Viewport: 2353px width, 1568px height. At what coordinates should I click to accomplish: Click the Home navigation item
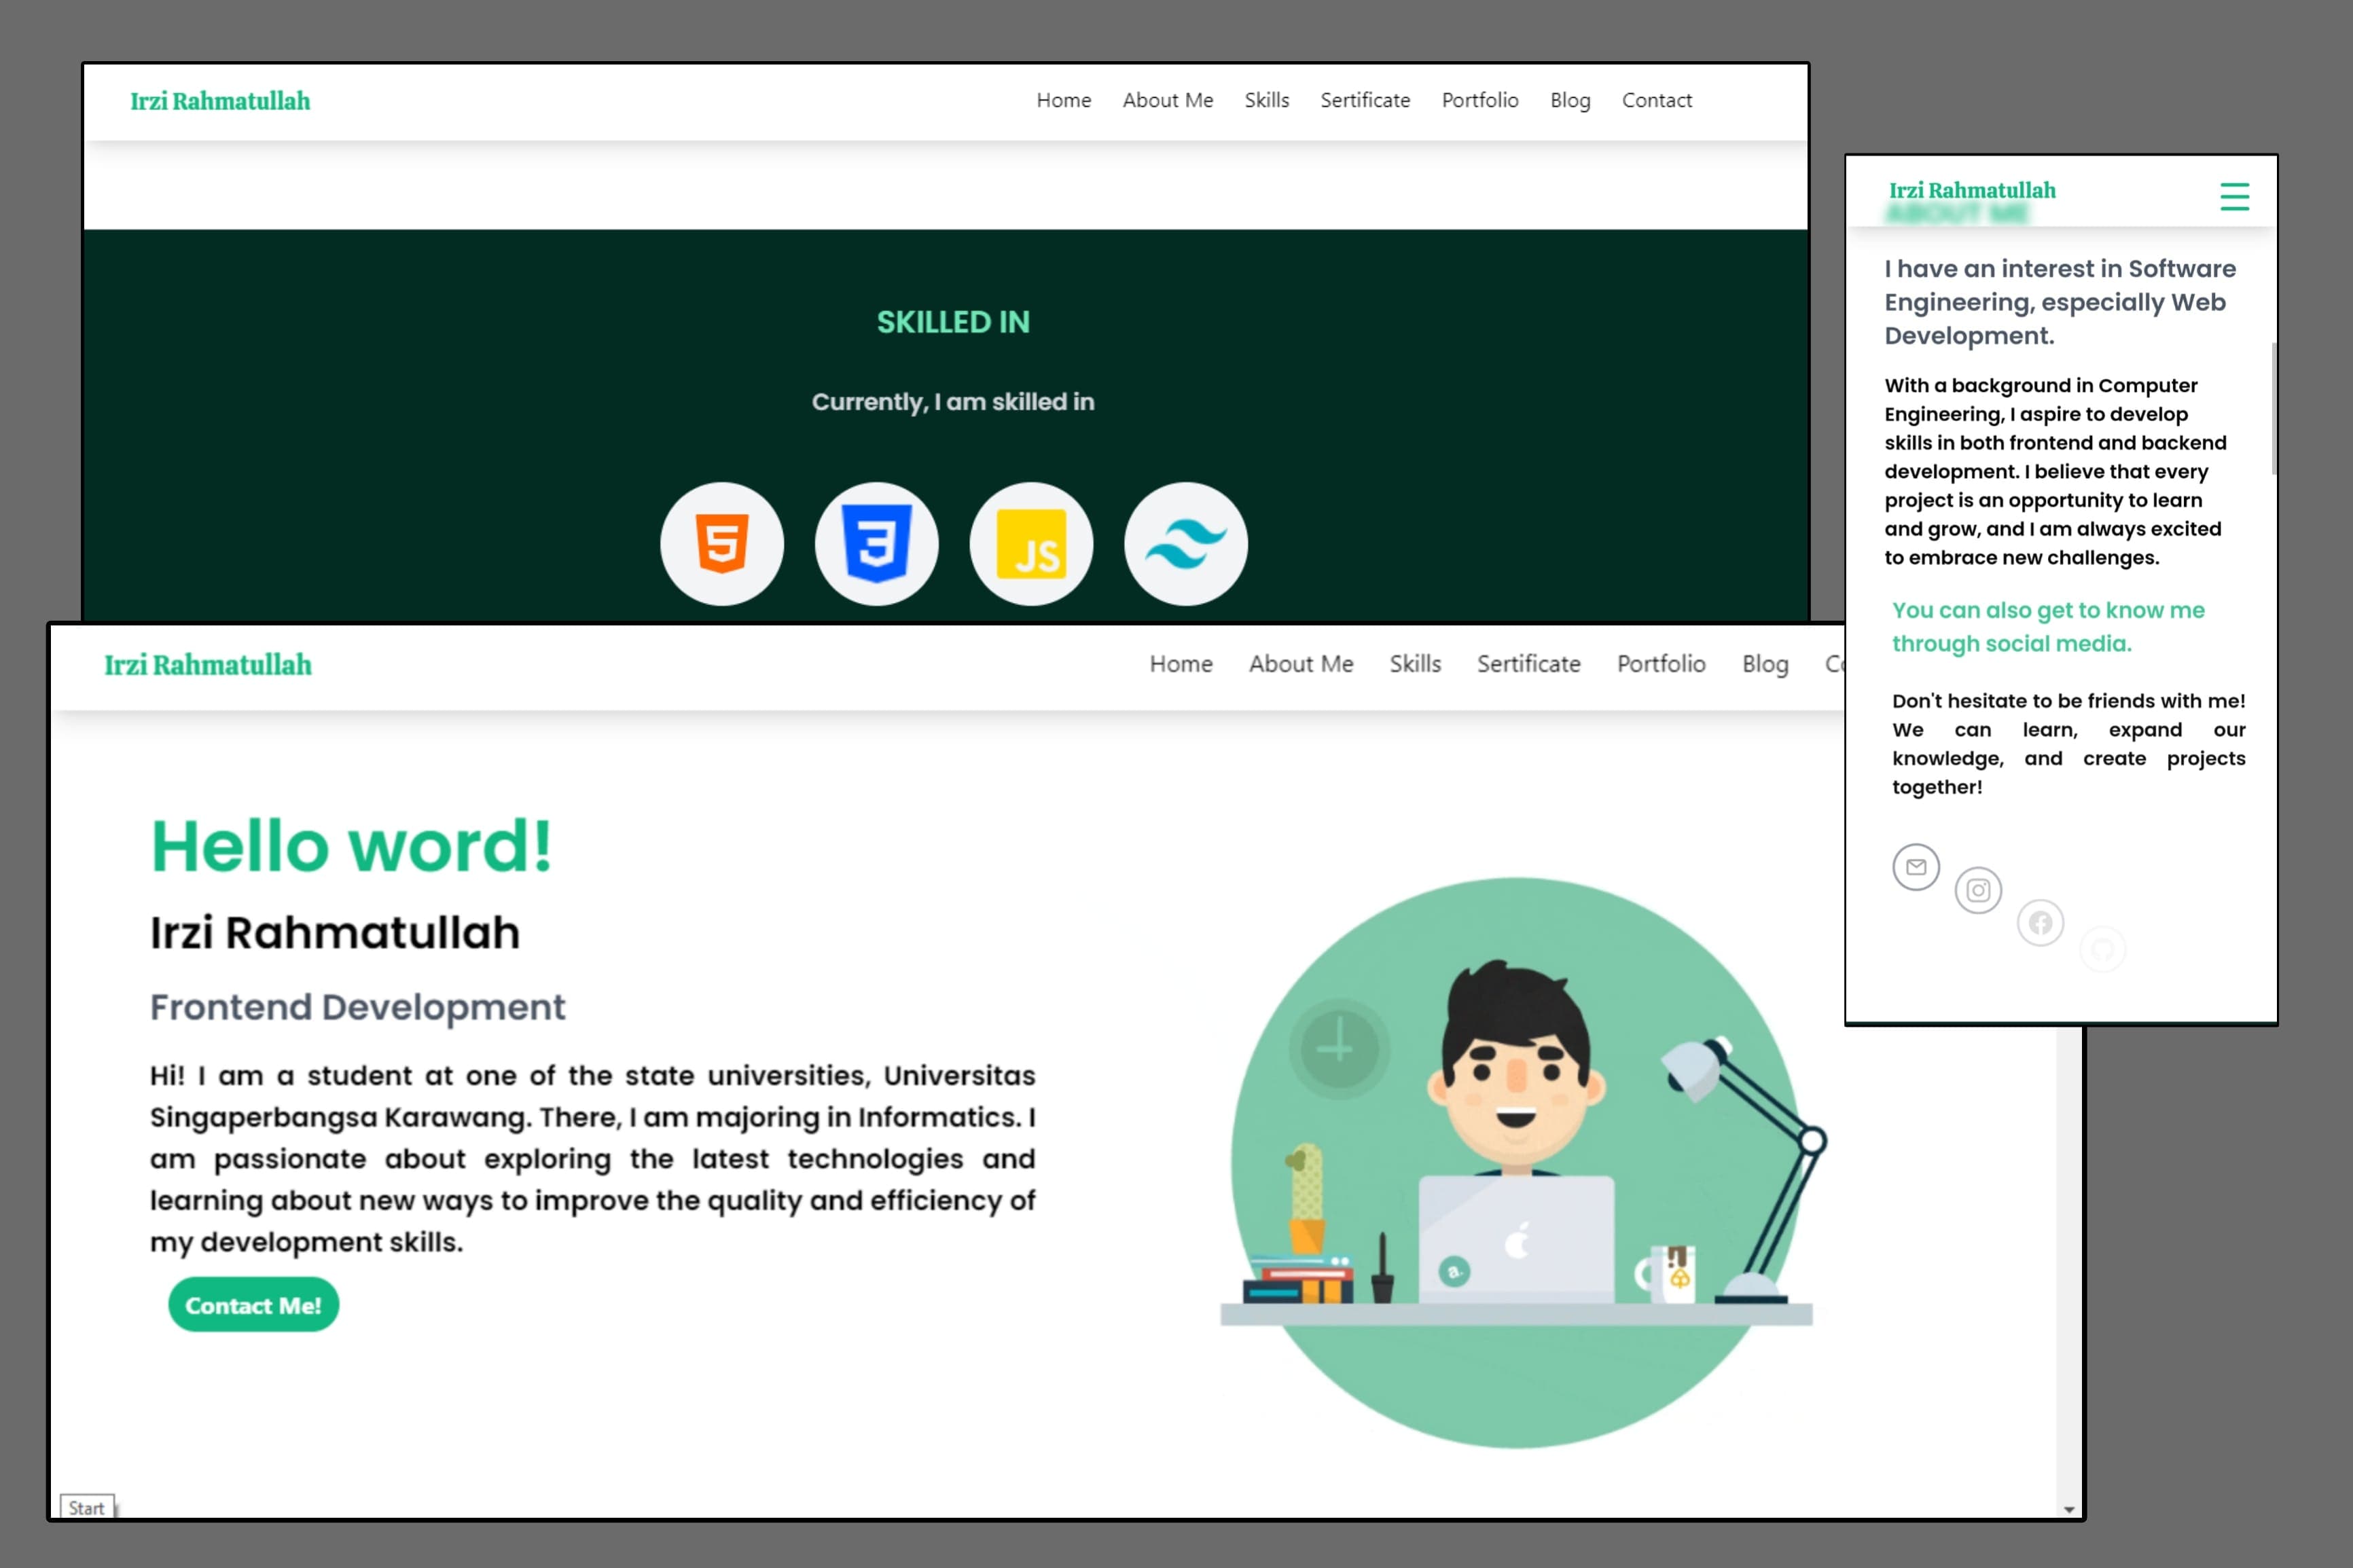click(1064, 101)
